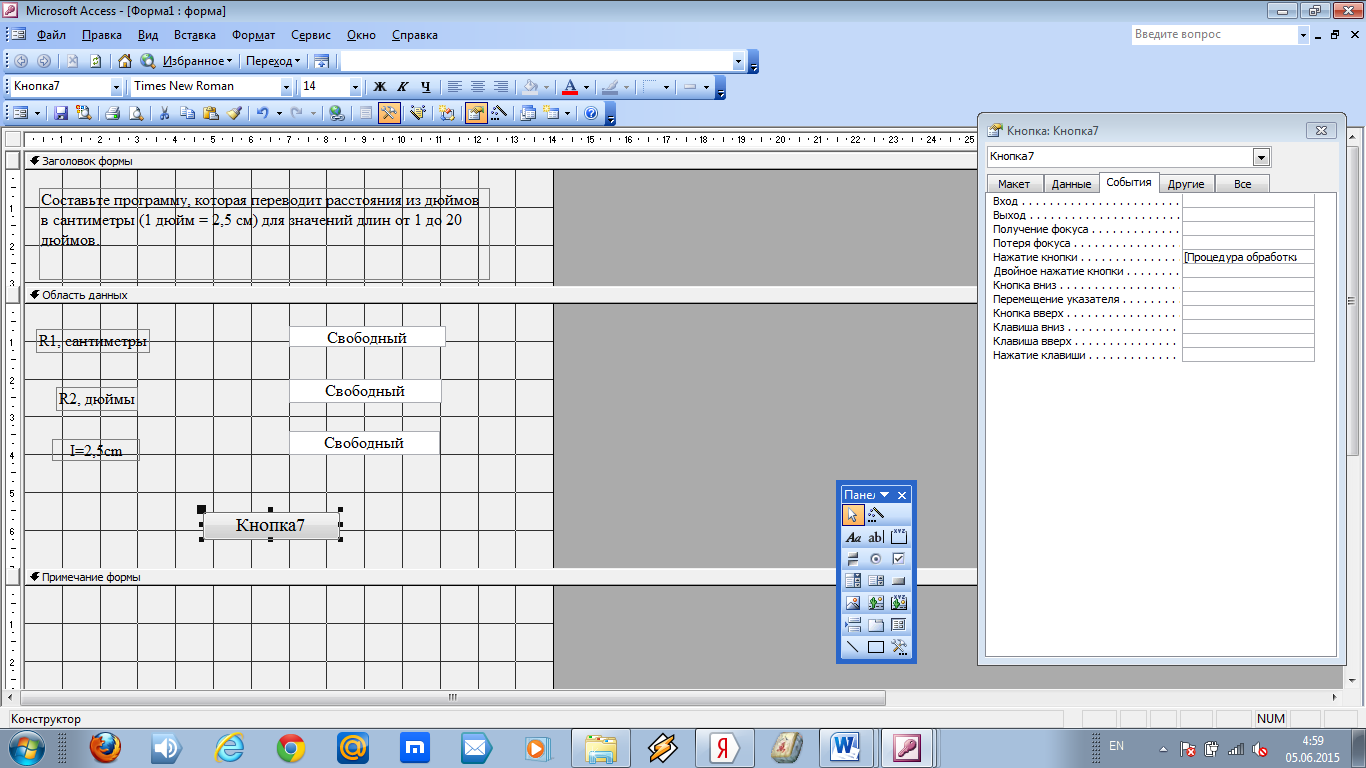Select the Tab Control tool in toolbox
Image resolution: width=1366 pixels, height=768 pixels.
(x=876, y=625)
